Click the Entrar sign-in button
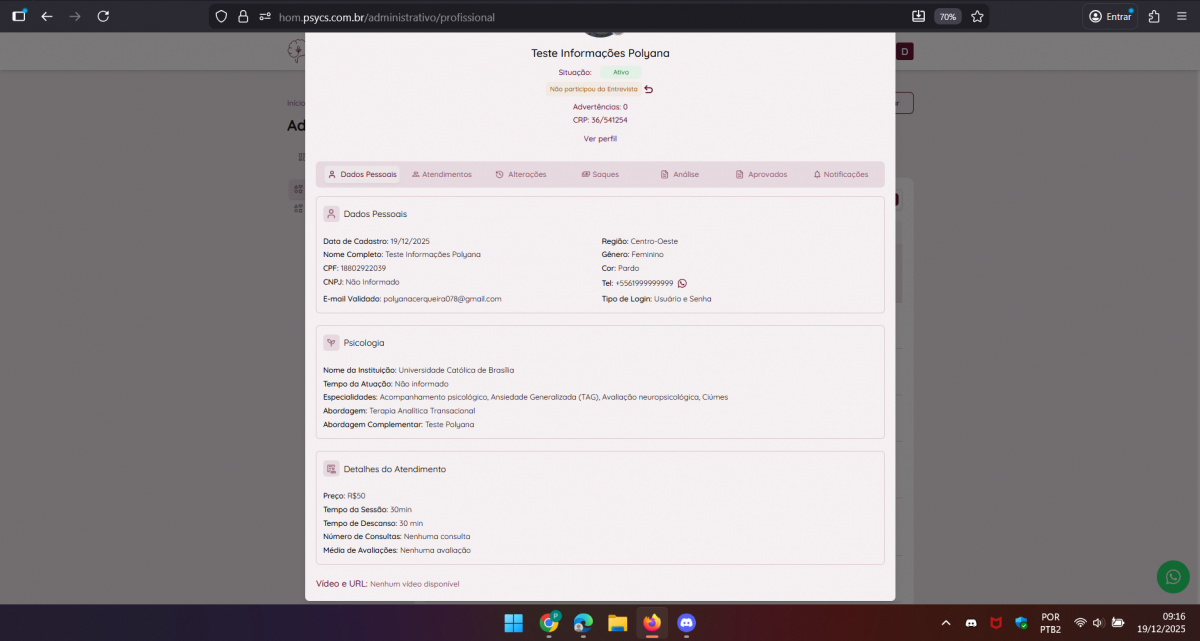1200x641 pixels. [x=1110, y=16]
